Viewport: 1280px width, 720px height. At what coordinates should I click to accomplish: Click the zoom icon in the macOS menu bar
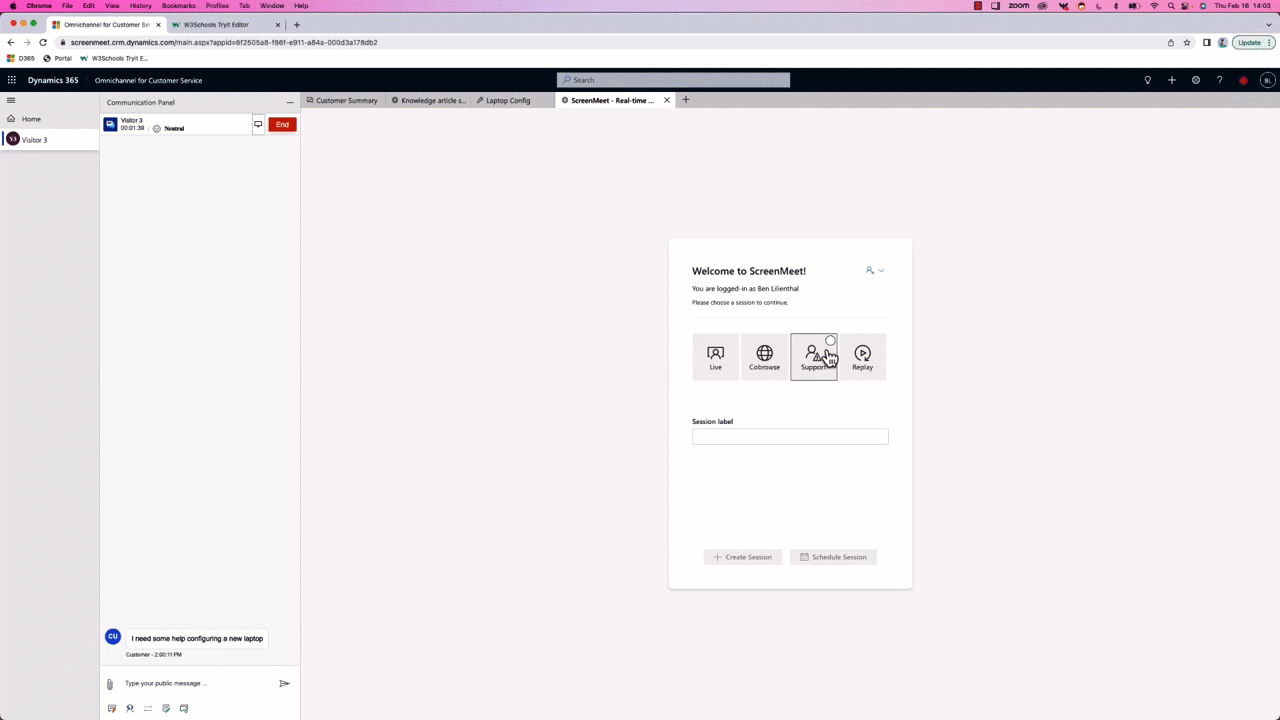pos(1019,5)
